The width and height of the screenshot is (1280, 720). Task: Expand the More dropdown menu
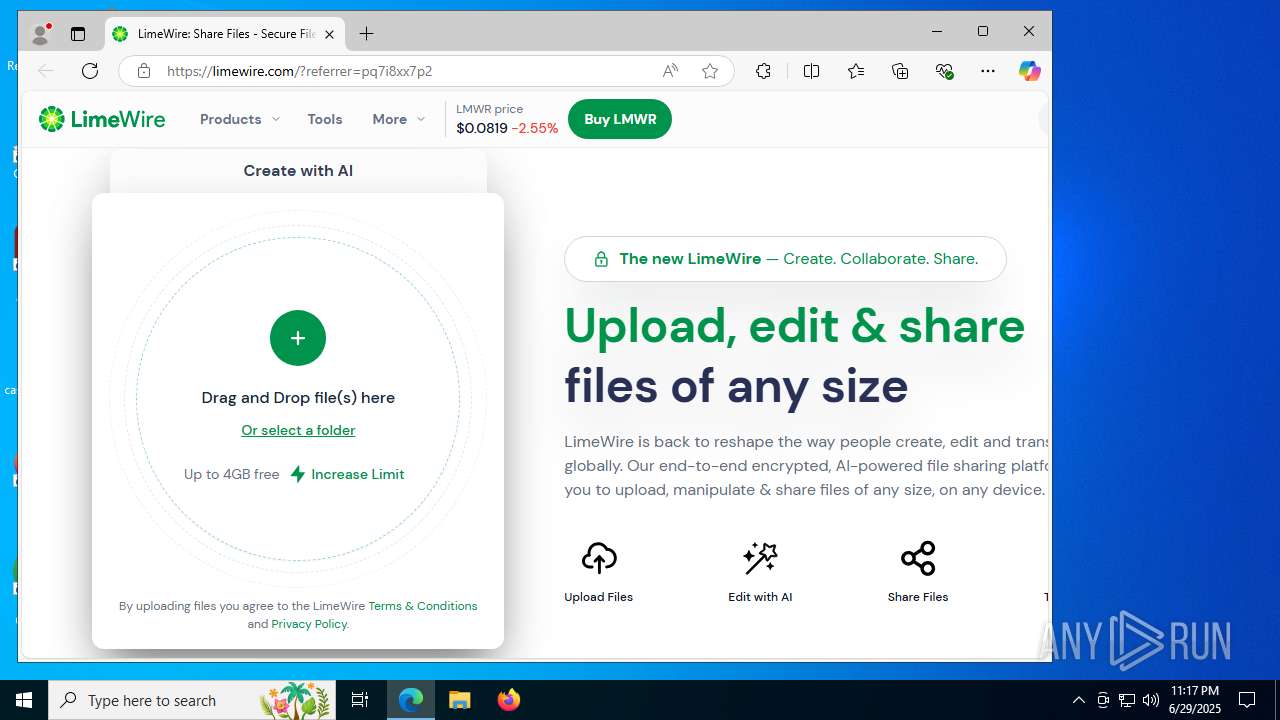[399, 119]
